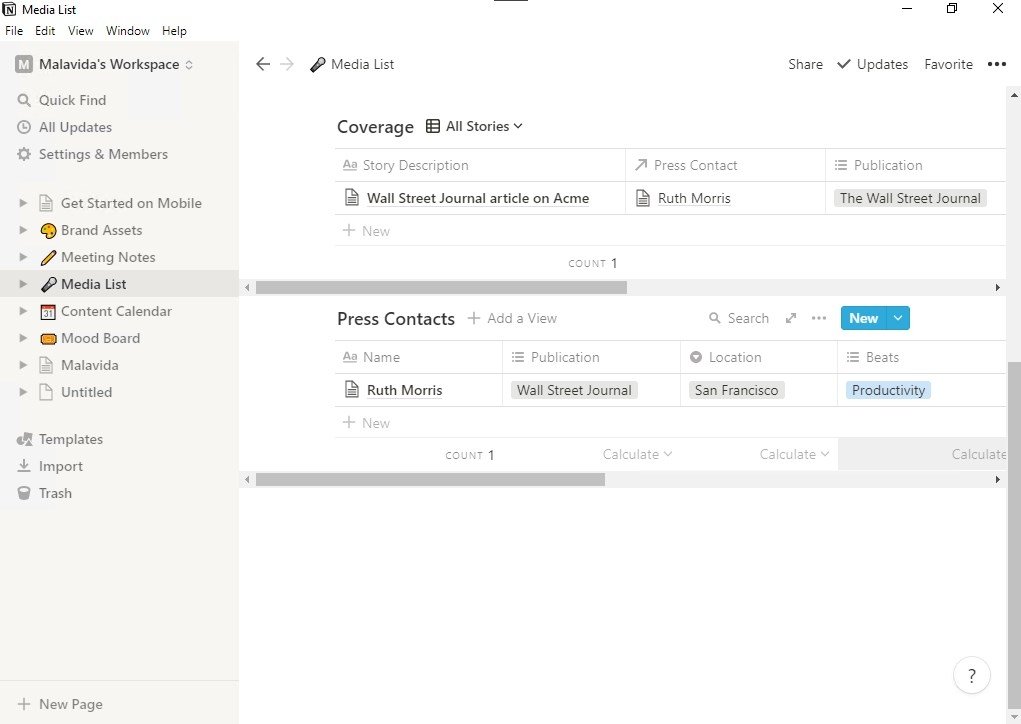
Task: Expand the Meeting Notes page toggle
Action: (23, 257)
